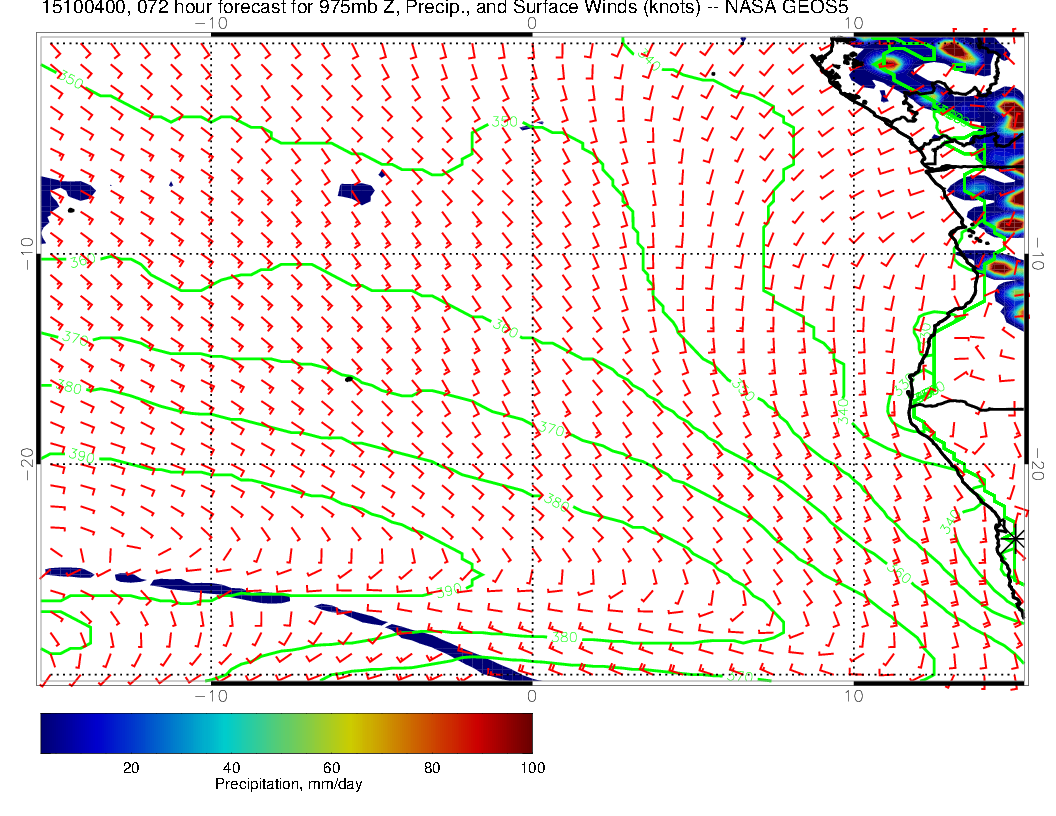Select the 10 longitude label on the bottom axis
The width and height of the screenshot is (1056, 816).
tap(852, 694)
